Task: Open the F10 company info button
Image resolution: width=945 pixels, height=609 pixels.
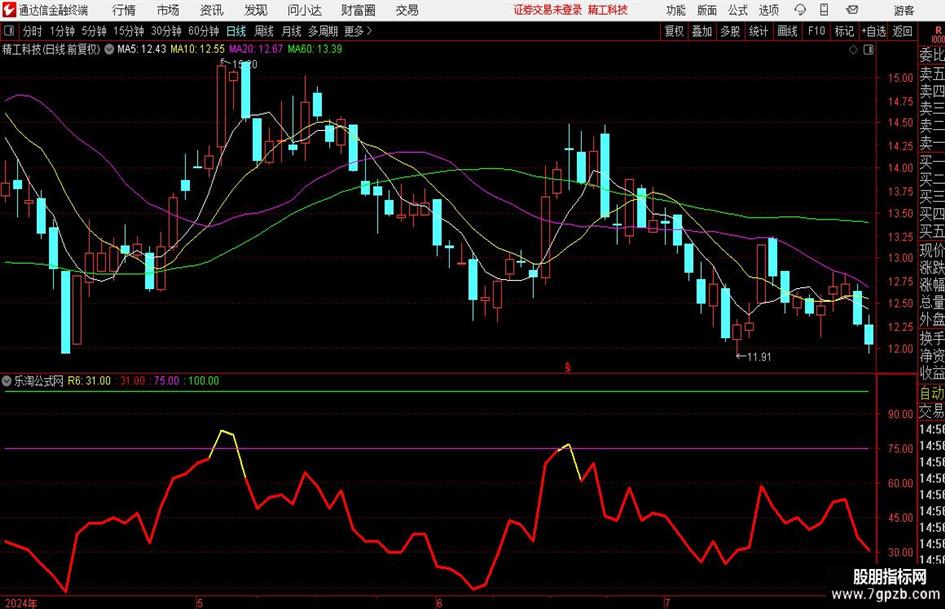Action: pyautogui.click(x=817, y=31)
